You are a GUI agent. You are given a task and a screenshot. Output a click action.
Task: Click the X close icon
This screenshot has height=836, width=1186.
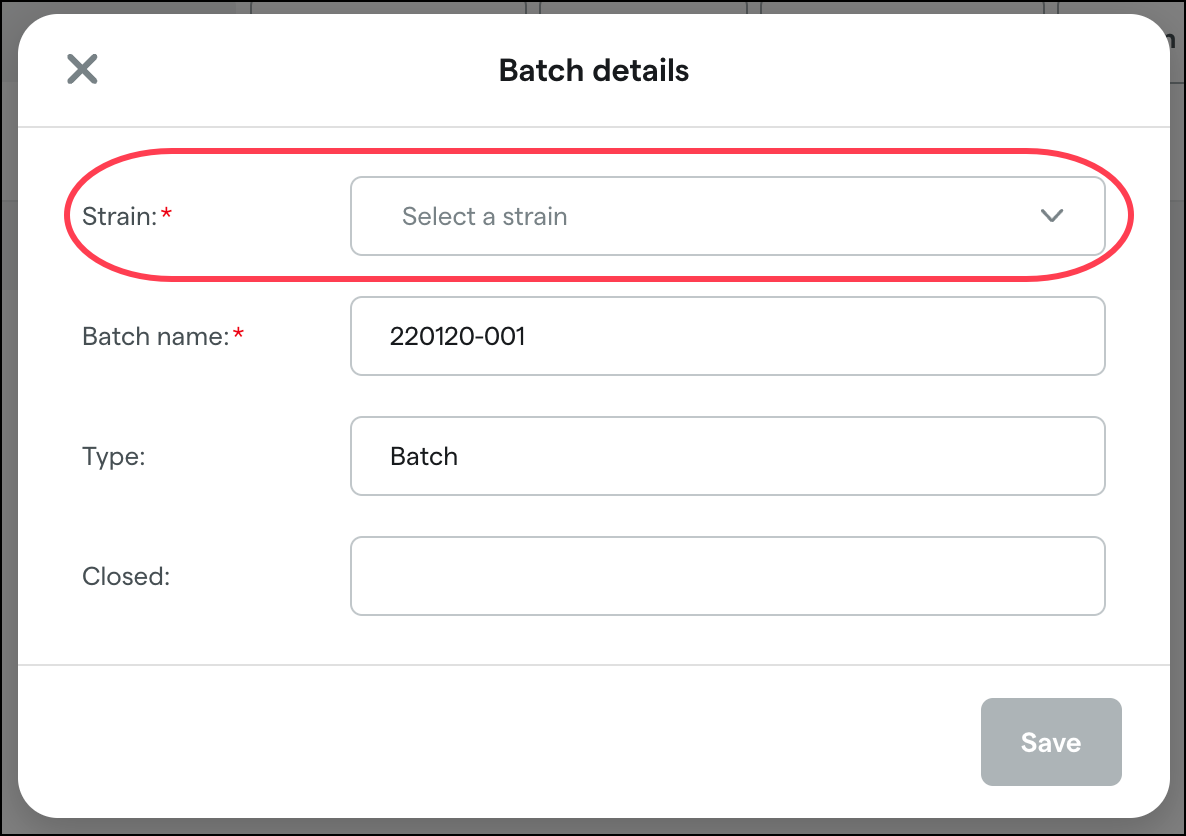82,69
